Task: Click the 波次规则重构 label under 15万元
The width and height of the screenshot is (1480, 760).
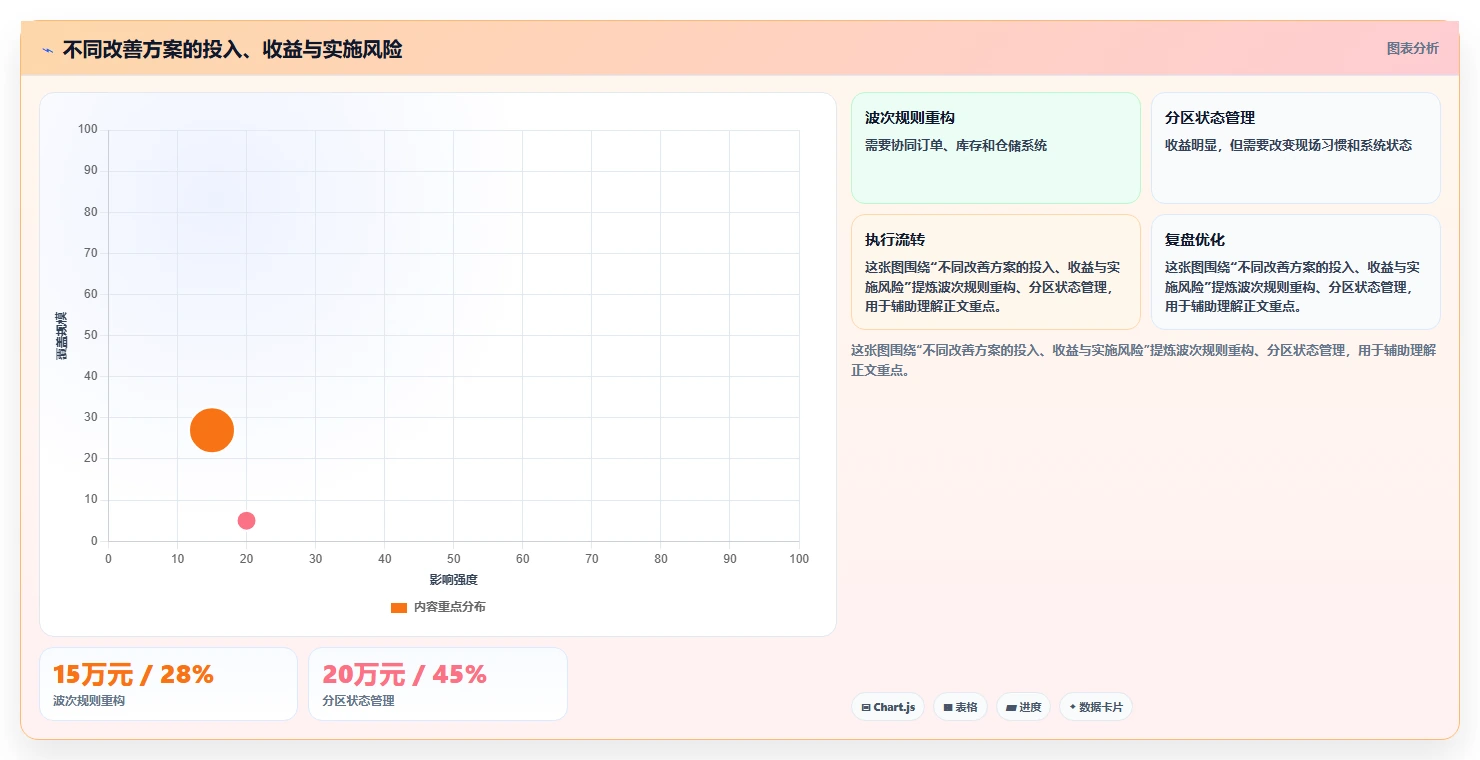Action: [89, 701]
